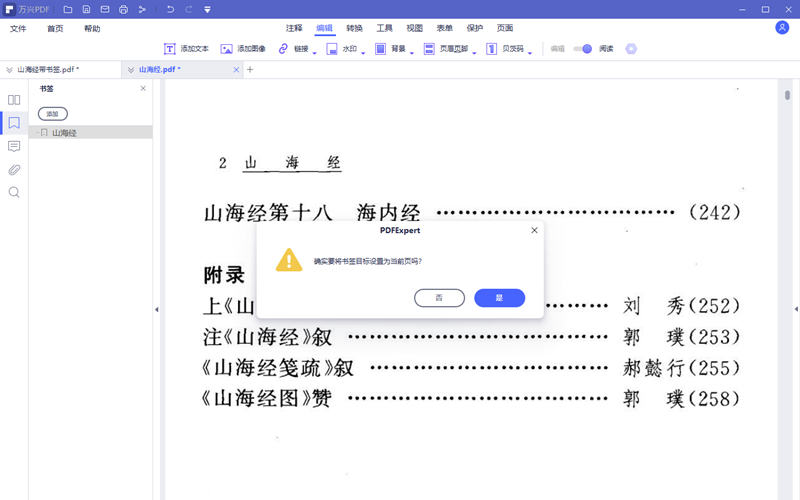This screenshot has width=800, height=500.
Task: Toggle the 编辑/阅读 mode switch
Action: point(582,48)
